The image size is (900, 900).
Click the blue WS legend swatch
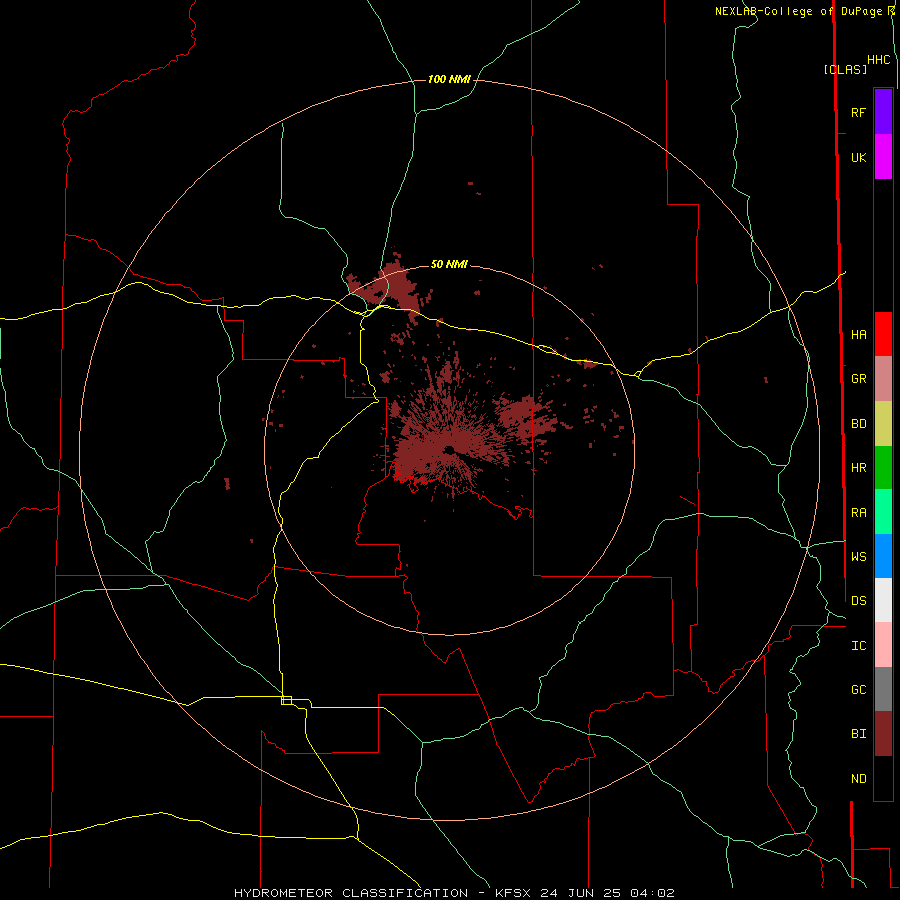coord(883,556)
